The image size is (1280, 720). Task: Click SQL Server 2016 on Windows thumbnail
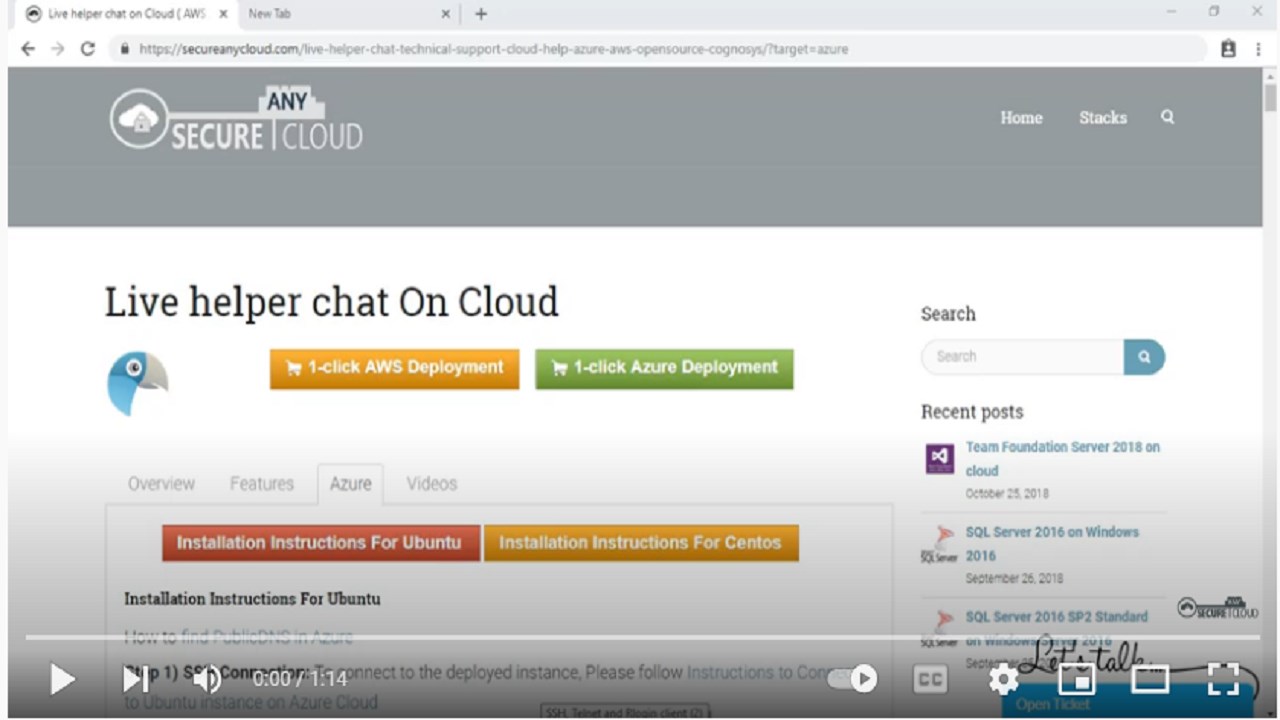coord(940,544)
